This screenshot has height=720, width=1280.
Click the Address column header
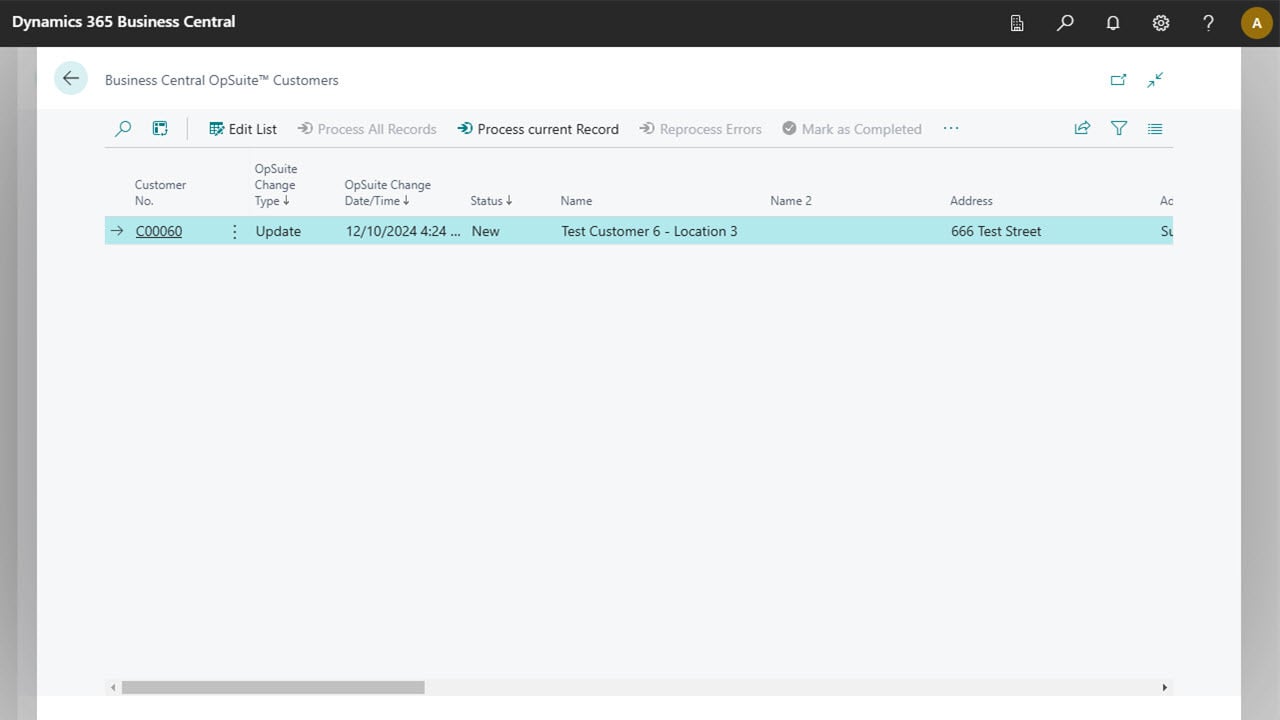tap(971, 201)
